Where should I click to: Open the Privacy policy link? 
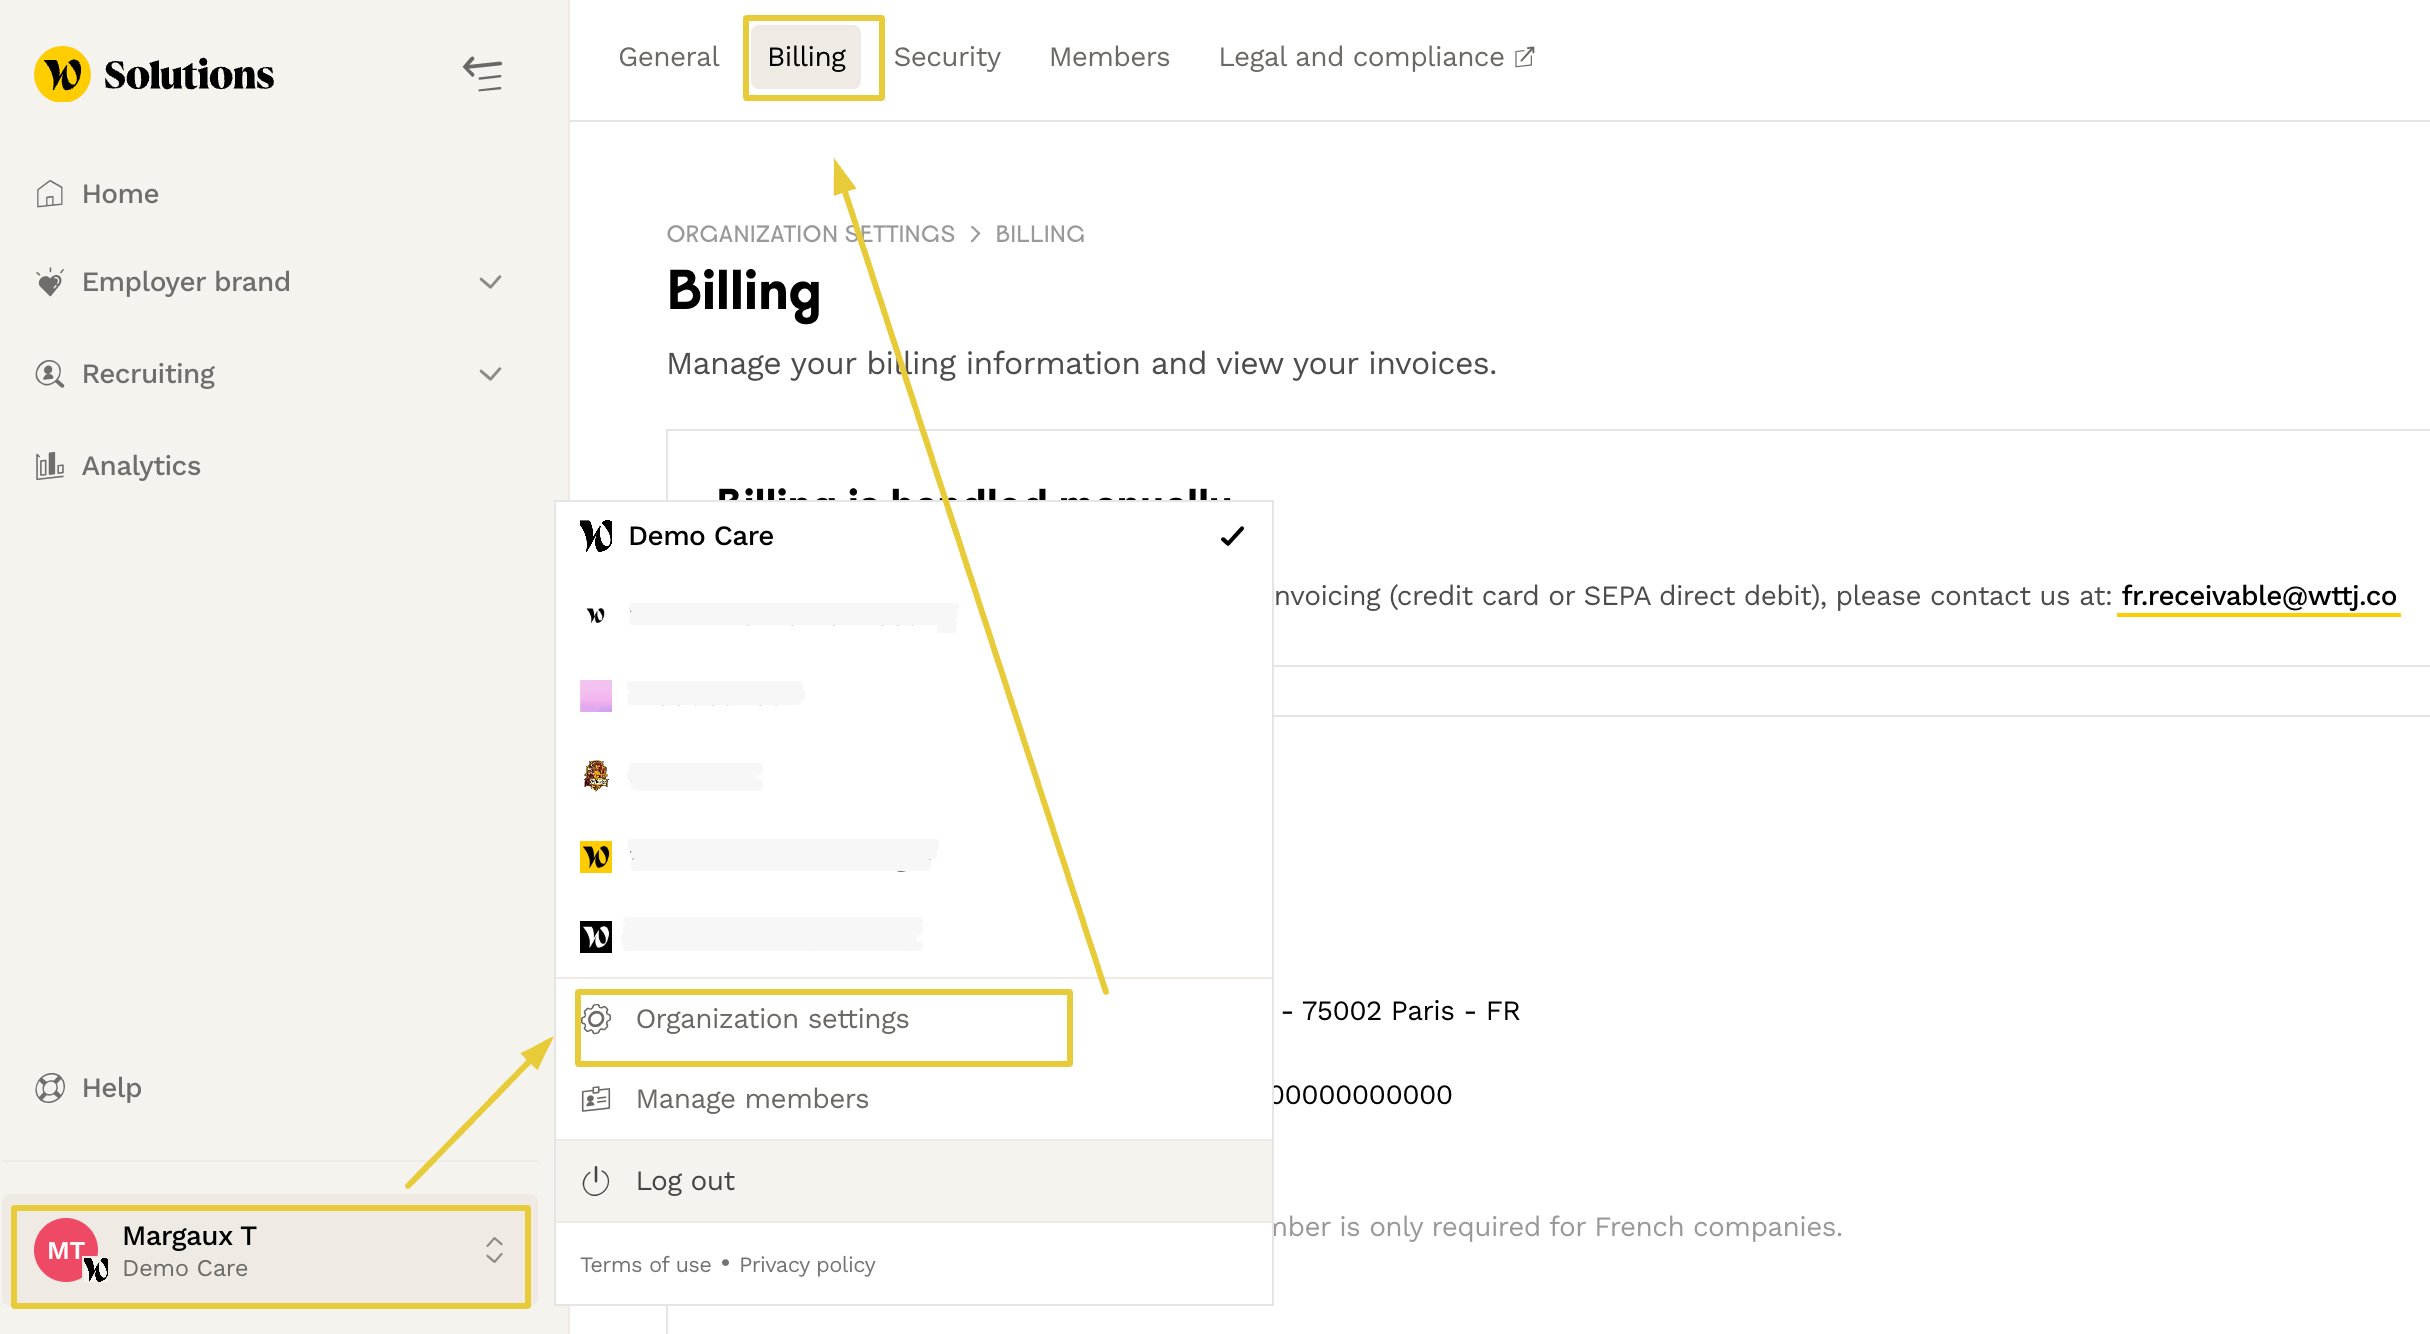click(807, 1265)
